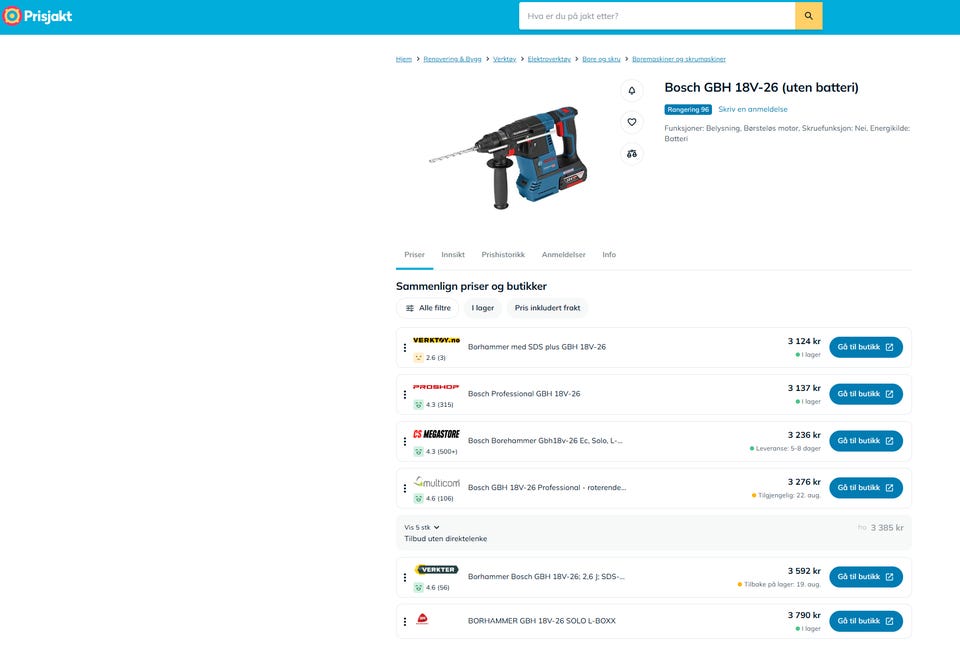
Task: Click the yellow search magnifier button
Action: click(x=808, y=16)
